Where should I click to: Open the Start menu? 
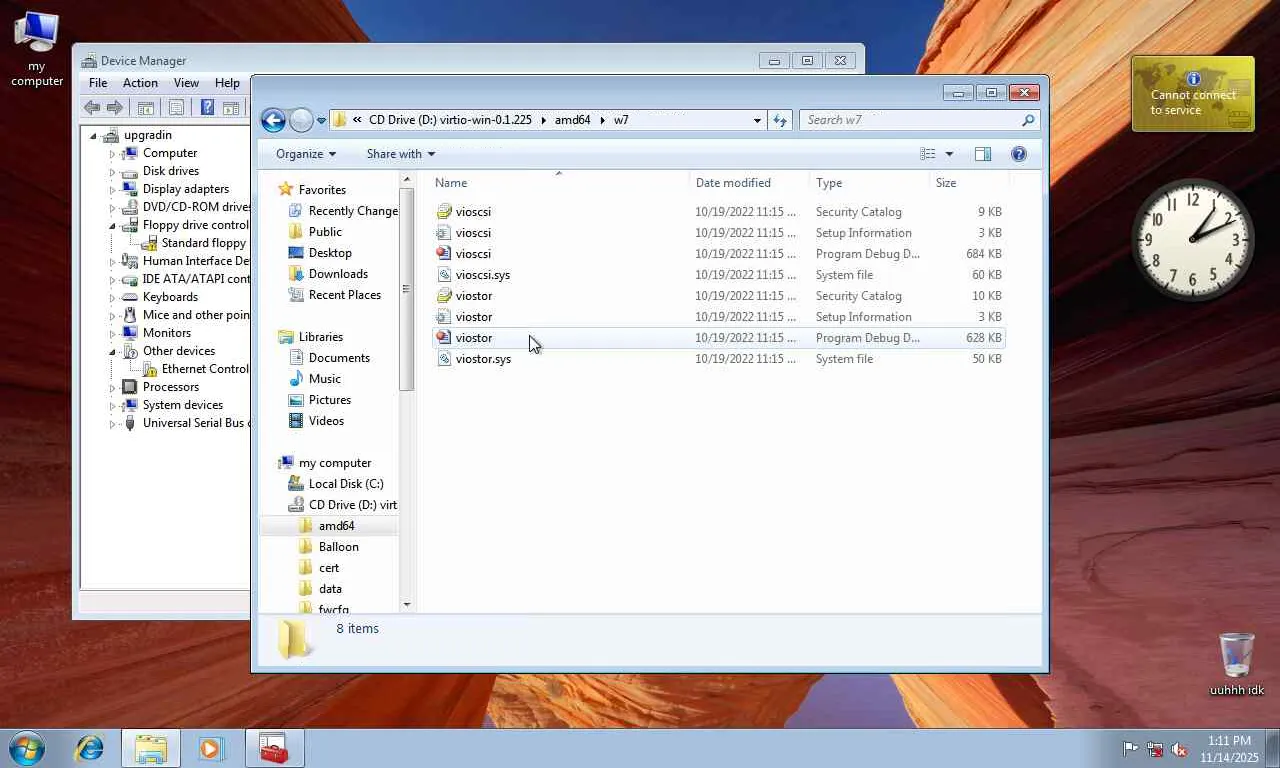click(x=27, y=748)
